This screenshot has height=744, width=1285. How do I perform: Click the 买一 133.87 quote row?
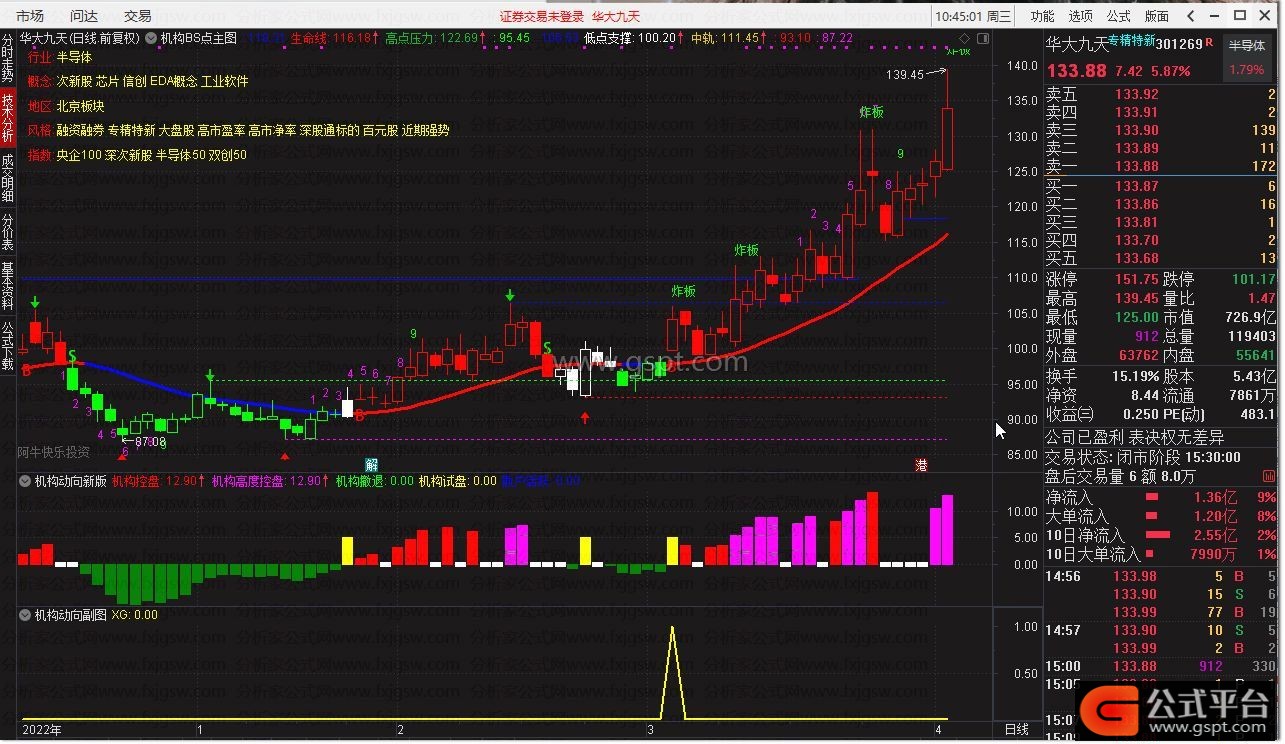coord(1160,186)
